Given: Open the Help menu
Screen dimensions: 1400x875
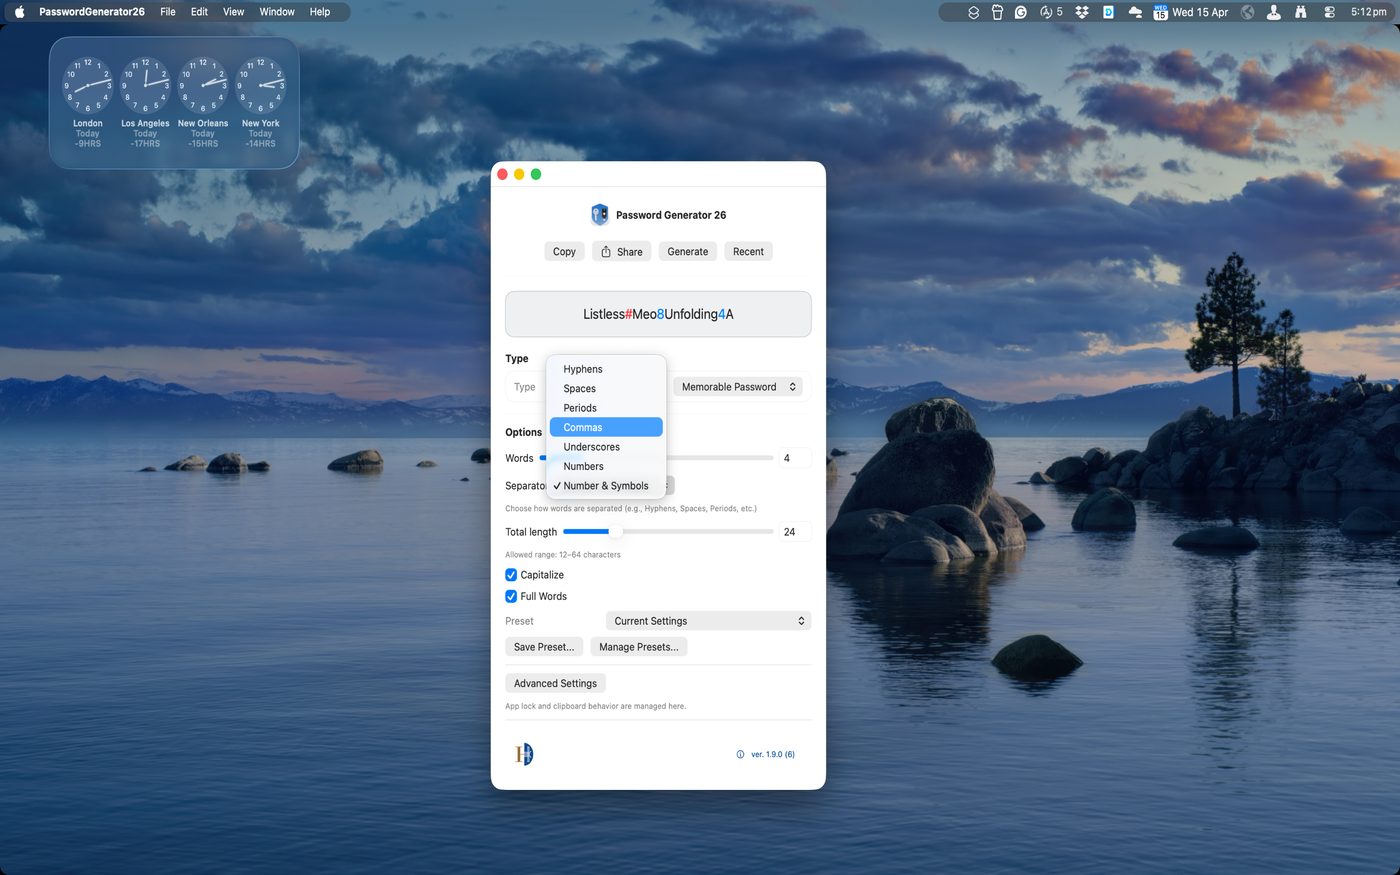Looking at the screenshot, I should pos(320,12).
